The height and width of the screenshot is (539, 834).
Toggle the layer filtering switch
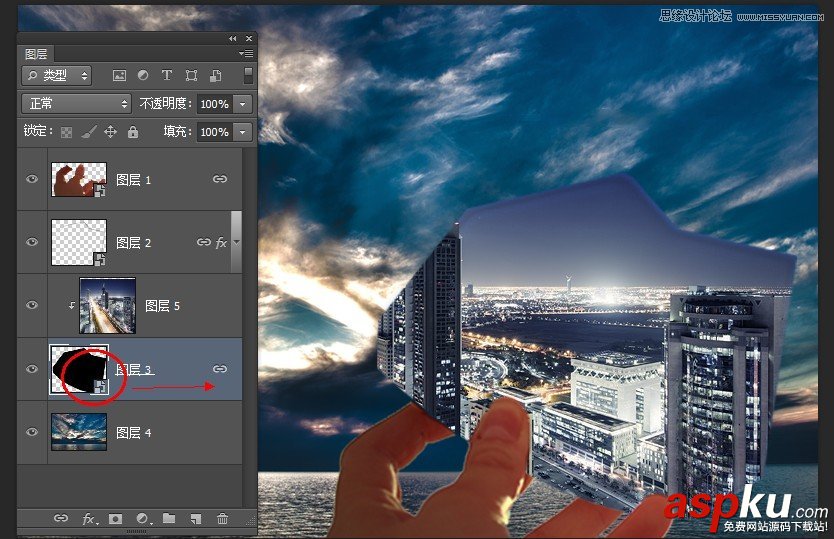[248, 76]
